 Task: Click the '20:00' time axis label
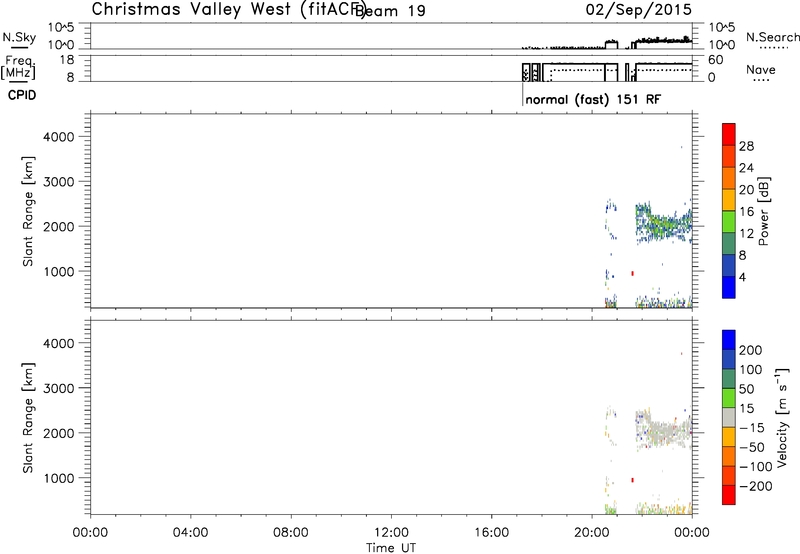(x=591, y=533)
